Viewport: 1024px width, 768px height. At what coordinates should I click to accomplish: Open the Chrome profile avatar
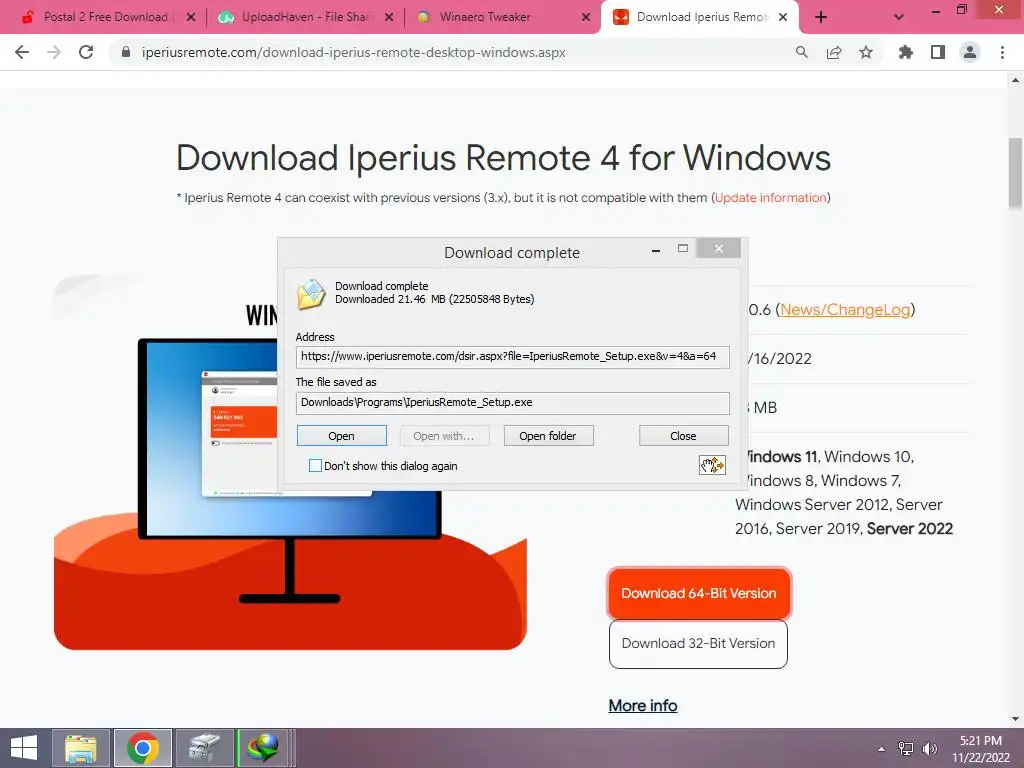pos(970,52)
